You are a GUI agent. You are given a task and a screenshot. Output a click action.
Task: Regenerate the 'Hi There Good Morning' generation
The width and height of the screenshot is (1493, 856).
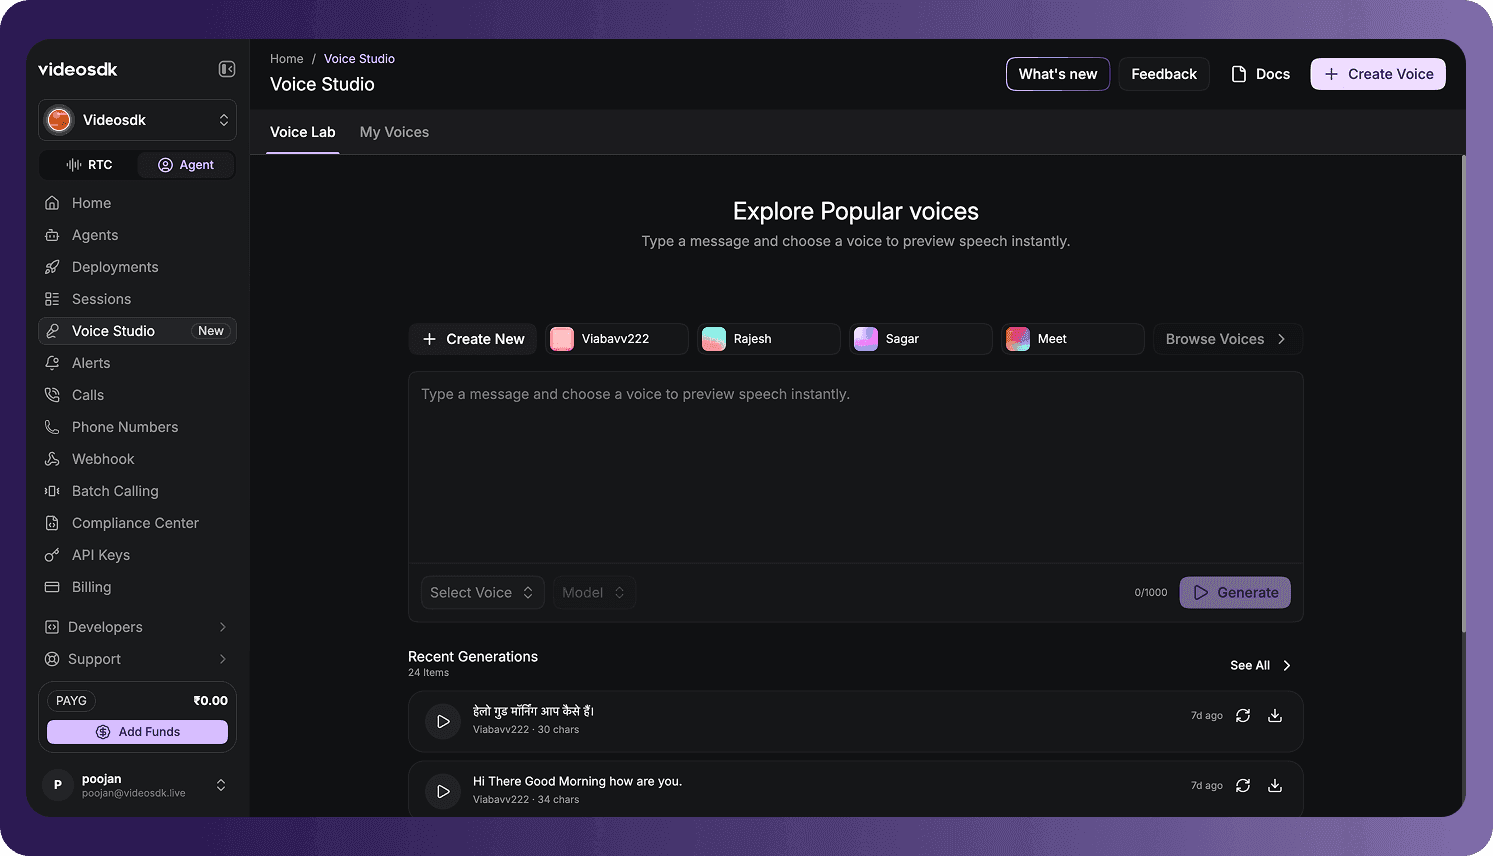(1243, 785)
